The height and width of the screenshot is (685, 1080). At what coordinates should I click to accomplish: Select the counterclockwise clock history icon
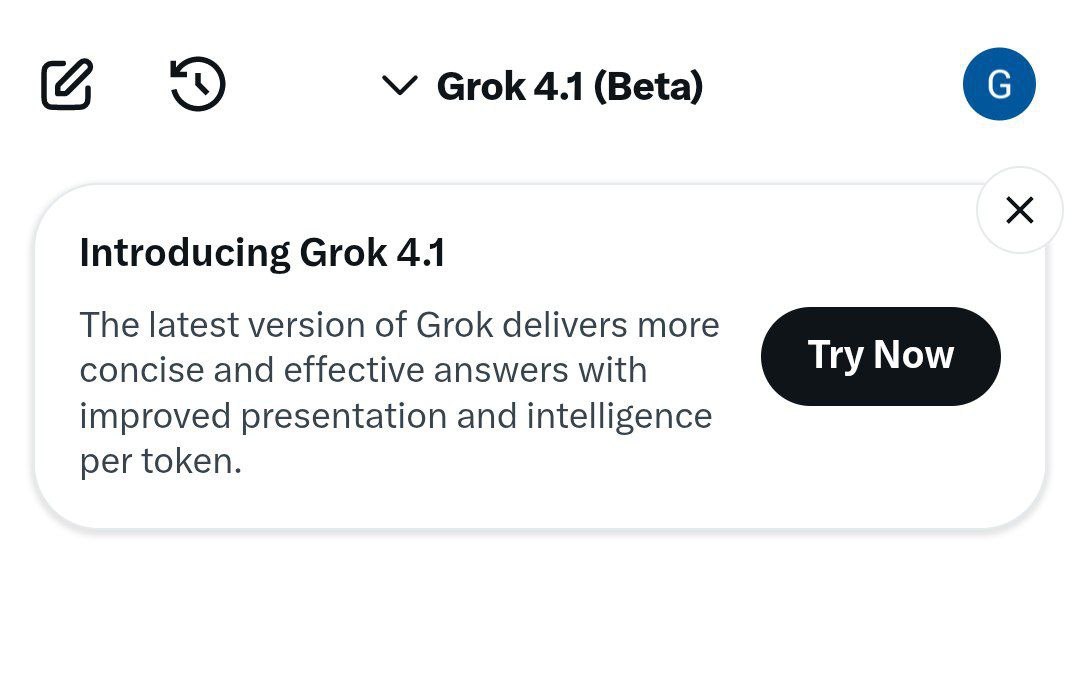[x=198, y=85]
